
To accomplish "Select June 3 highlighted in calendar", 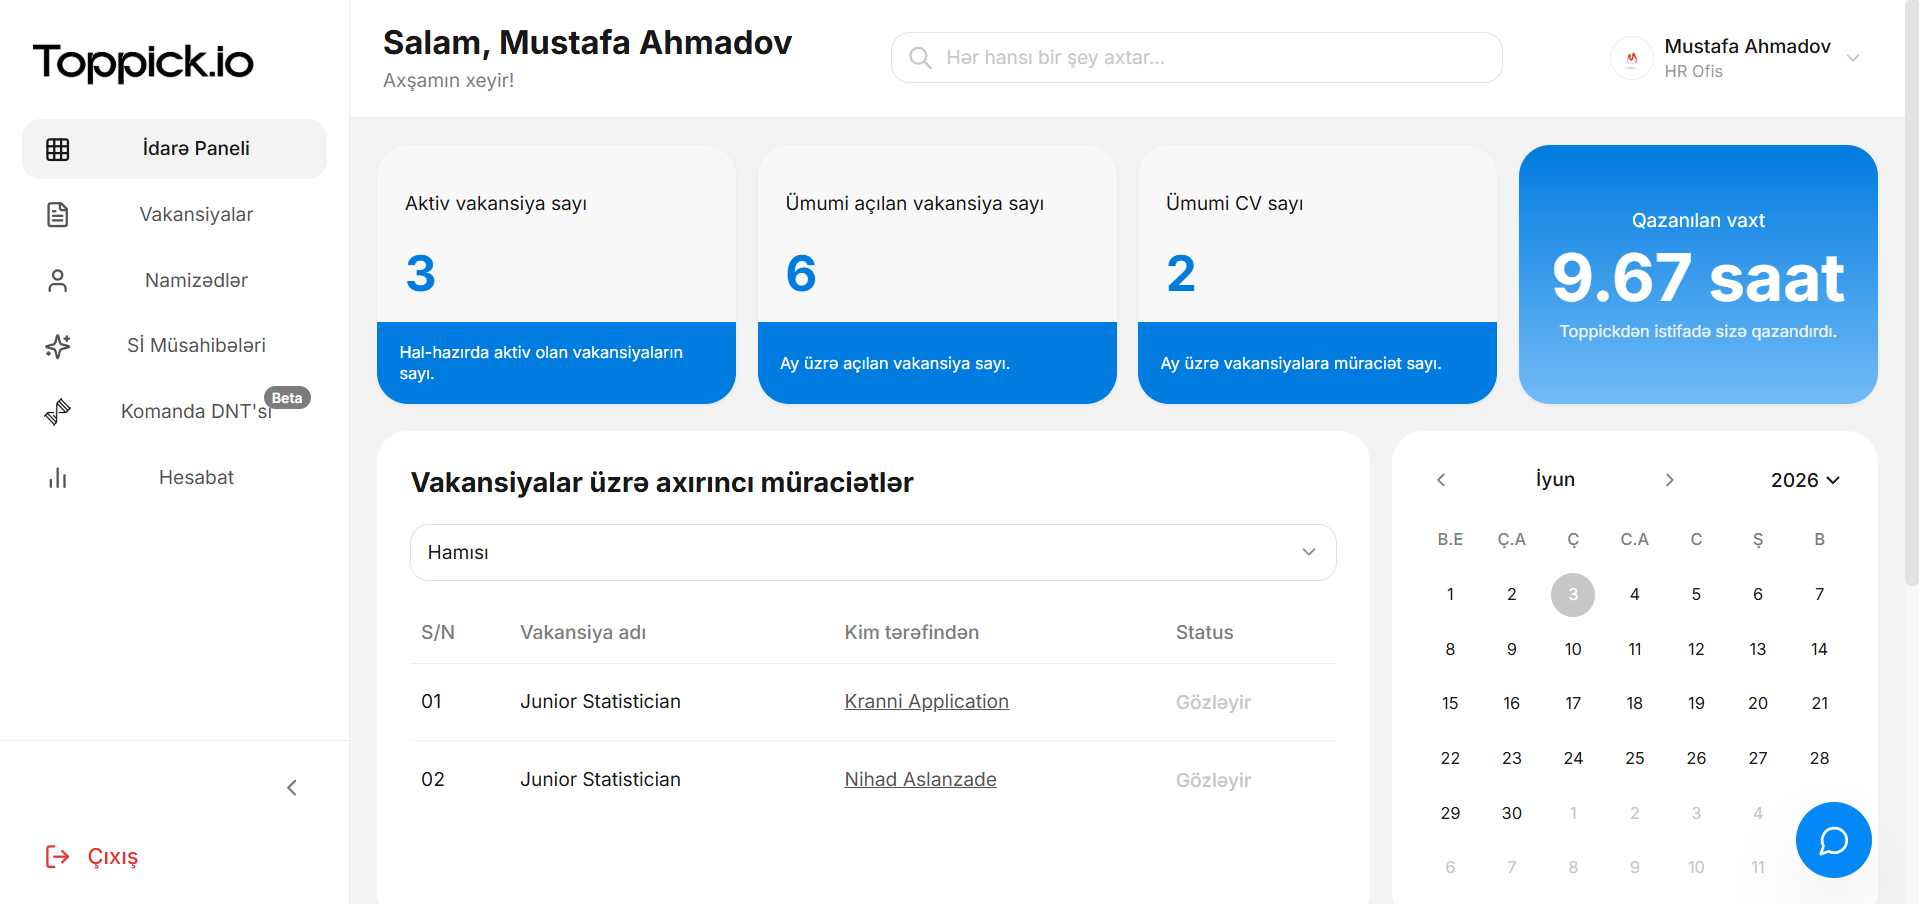I will point(1573,594).
